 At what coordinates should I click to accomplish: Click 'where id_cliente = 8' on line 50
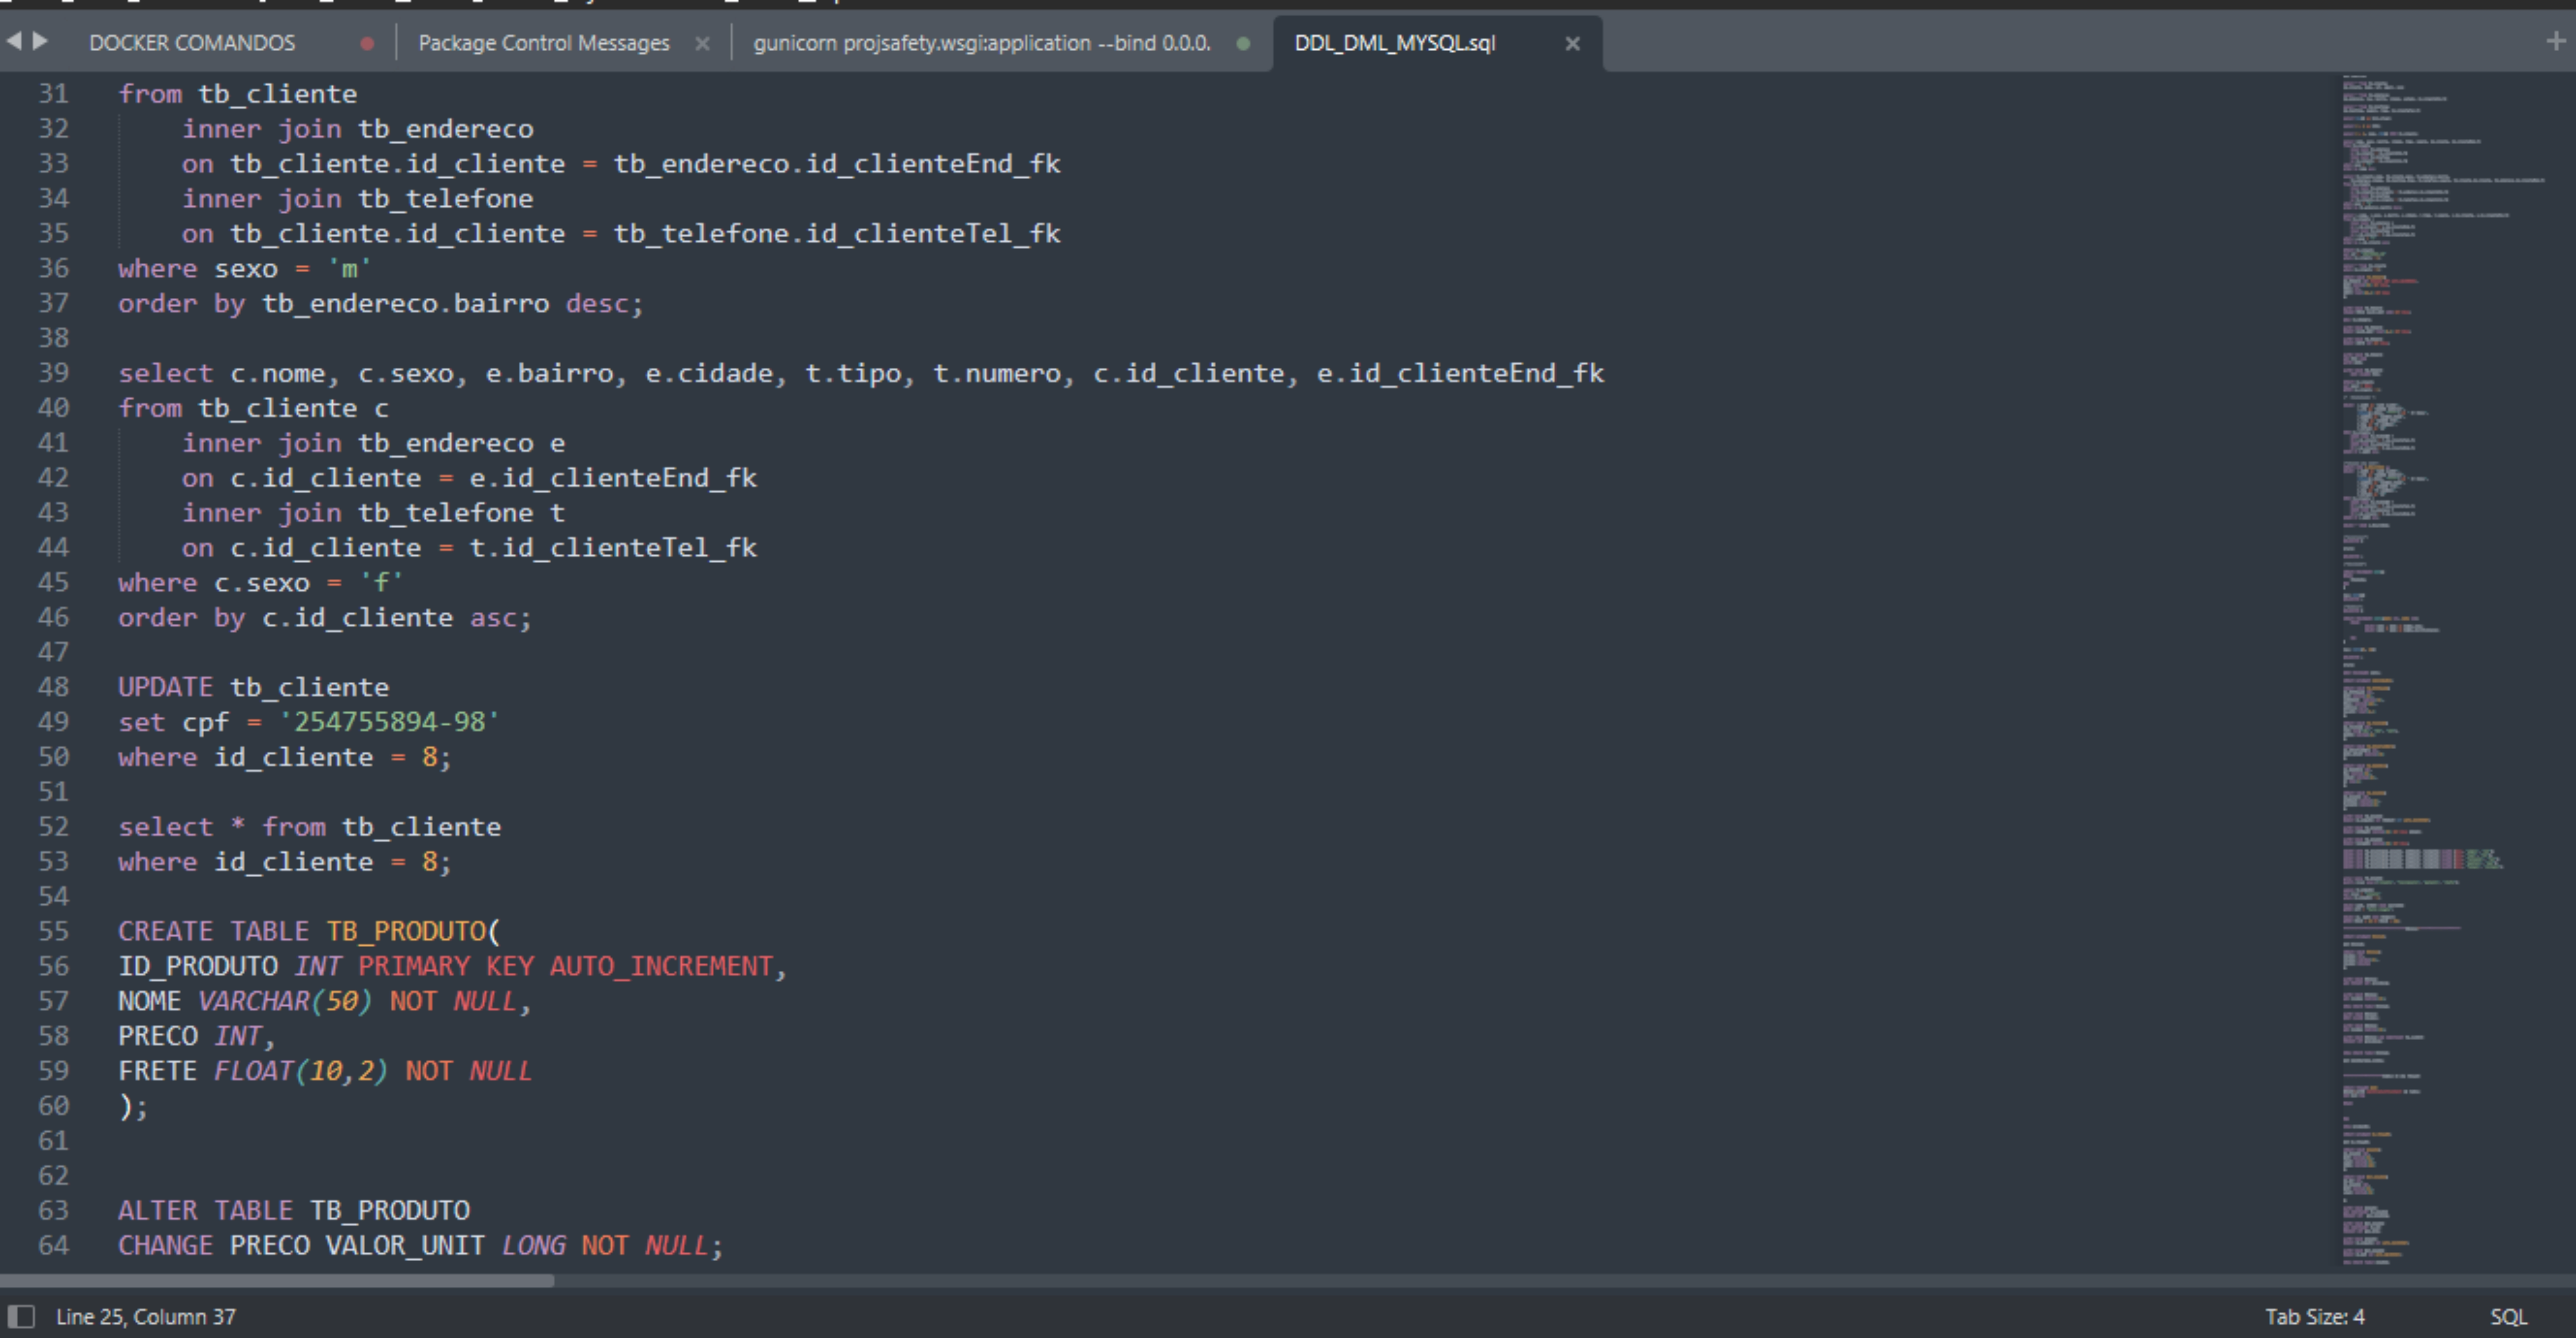pos(278,757)
